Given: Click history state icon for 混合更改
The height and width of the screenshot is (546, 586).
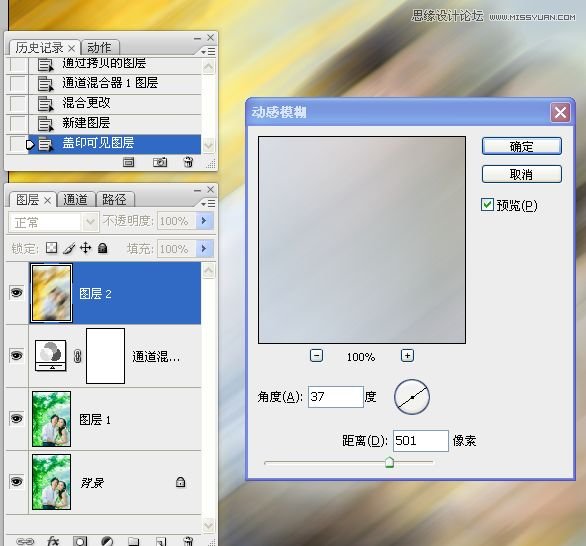Looking at the screenshot, I should pyautogui.click(x=46, y=104).
